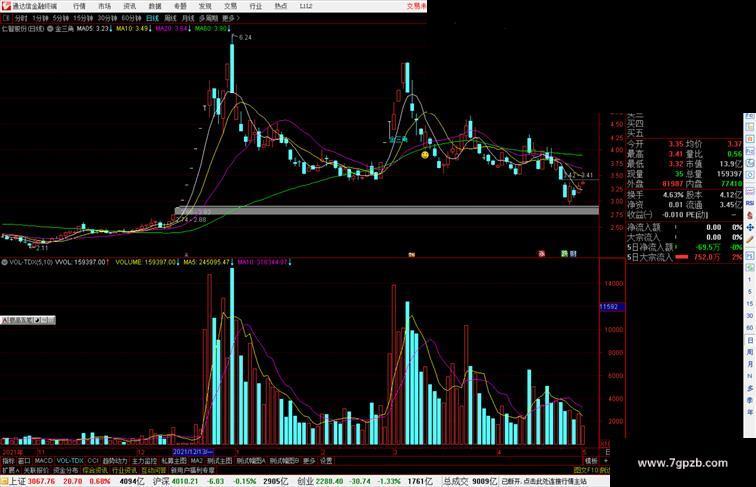
Task: Select the RSI indicator icon in sidebar
Action: click(750, 203)
